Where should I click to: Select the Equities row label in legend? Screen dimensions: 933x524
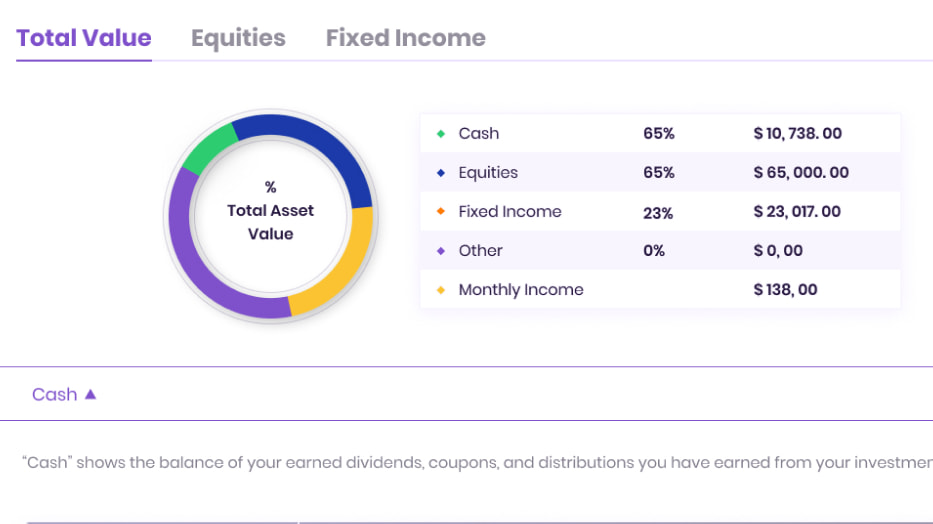[488, 173]
